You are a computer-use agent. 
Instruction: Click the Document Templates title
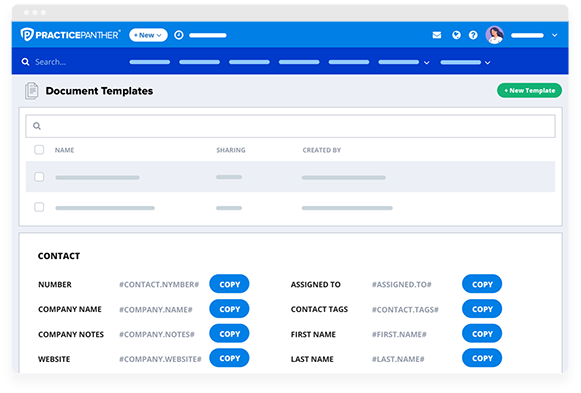[x=99, y=91]
